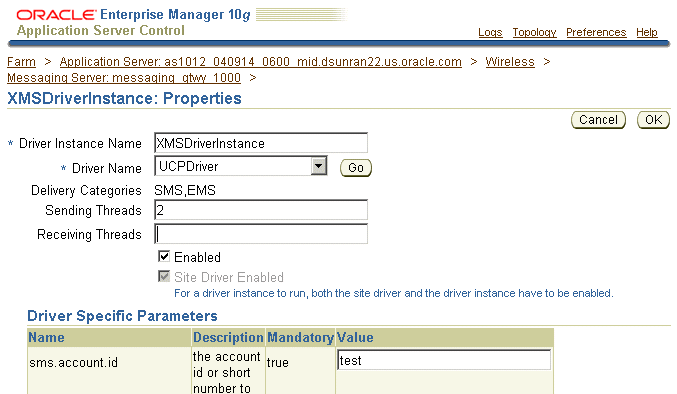
Task: Click the mandatory 'true' cell
Action: (277, 362)
